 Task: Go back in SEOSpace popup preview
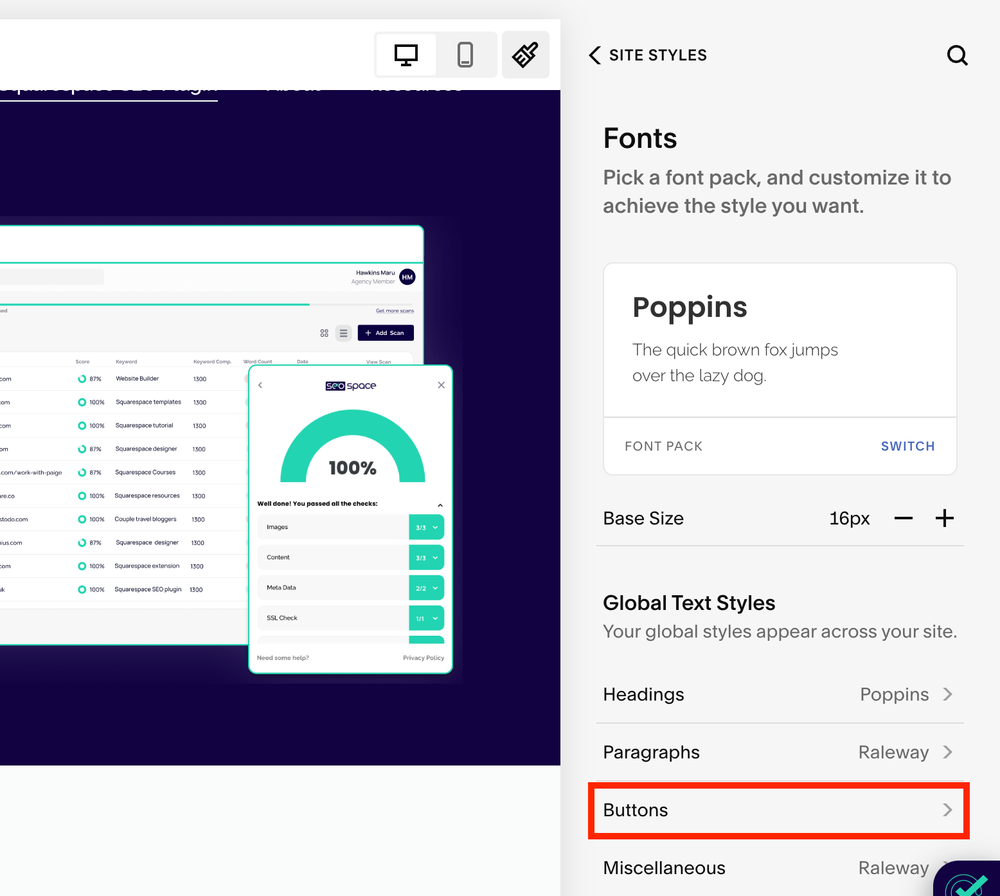coord(260,385)
